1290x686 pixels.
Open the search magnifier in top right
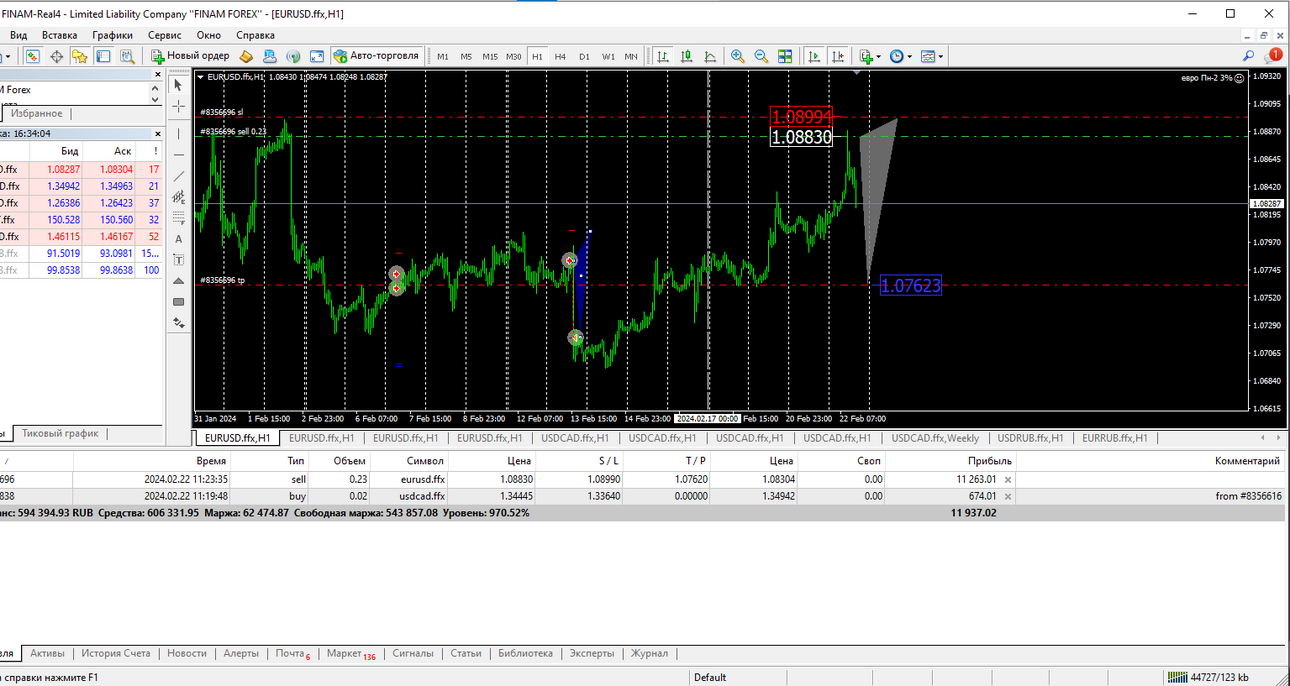click(x=1249, y=56)
